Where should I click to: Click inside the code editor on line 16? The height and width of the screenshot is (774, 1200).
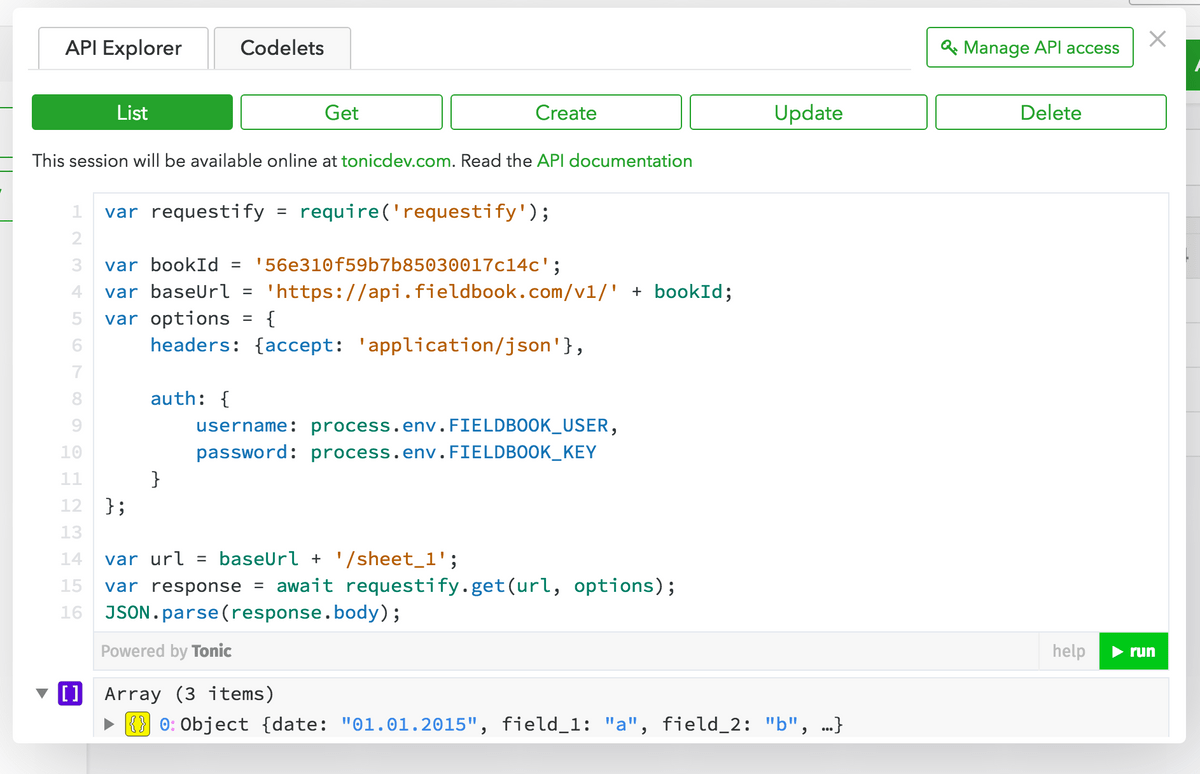[x=250, y=612]
